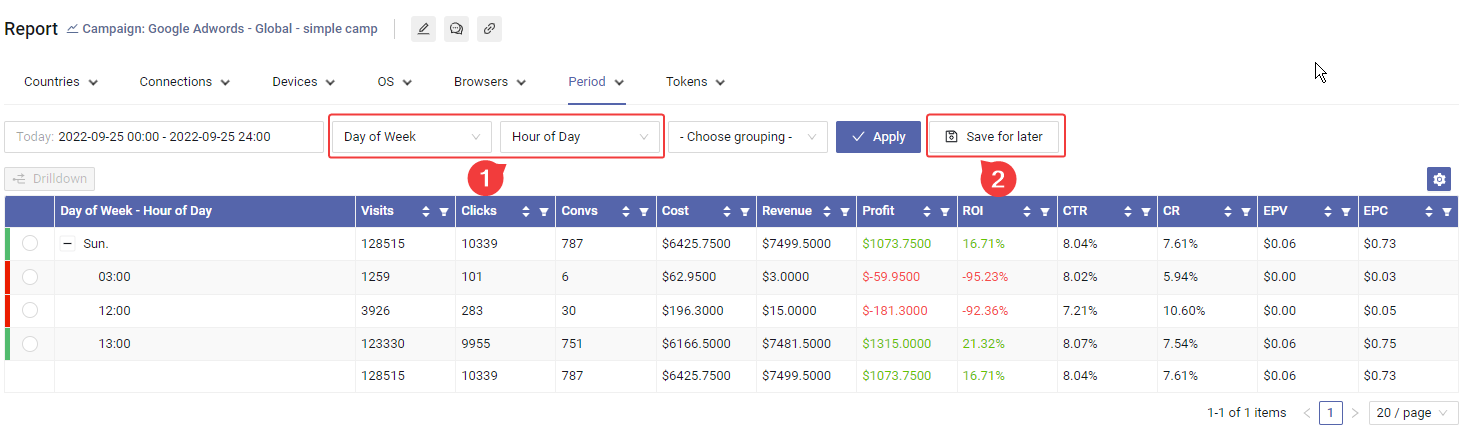This screenshot has height=441, width=1464.
Task: Filter the Clicks column
Action: point(544,212)
